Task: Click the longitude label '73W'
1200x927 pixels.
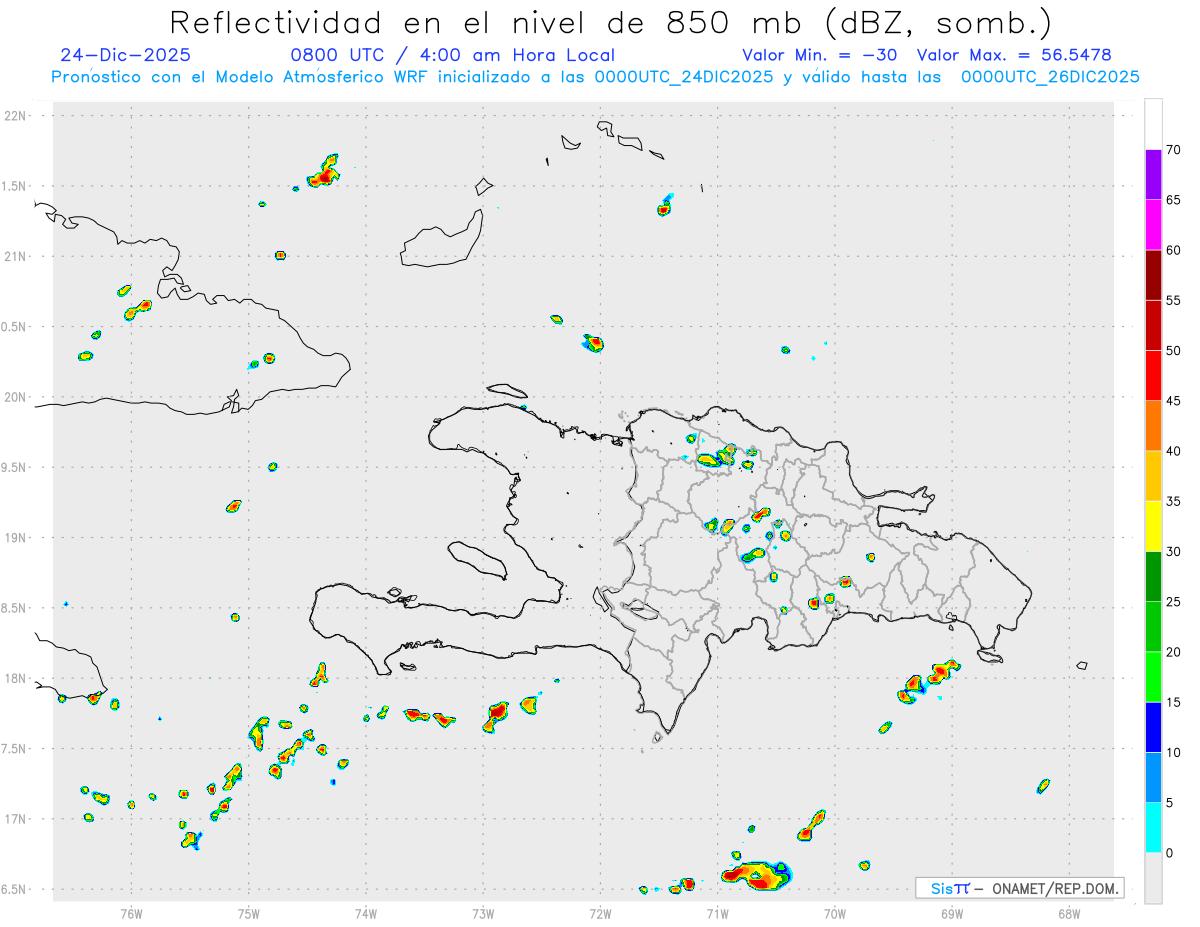Action: [483, 912]
